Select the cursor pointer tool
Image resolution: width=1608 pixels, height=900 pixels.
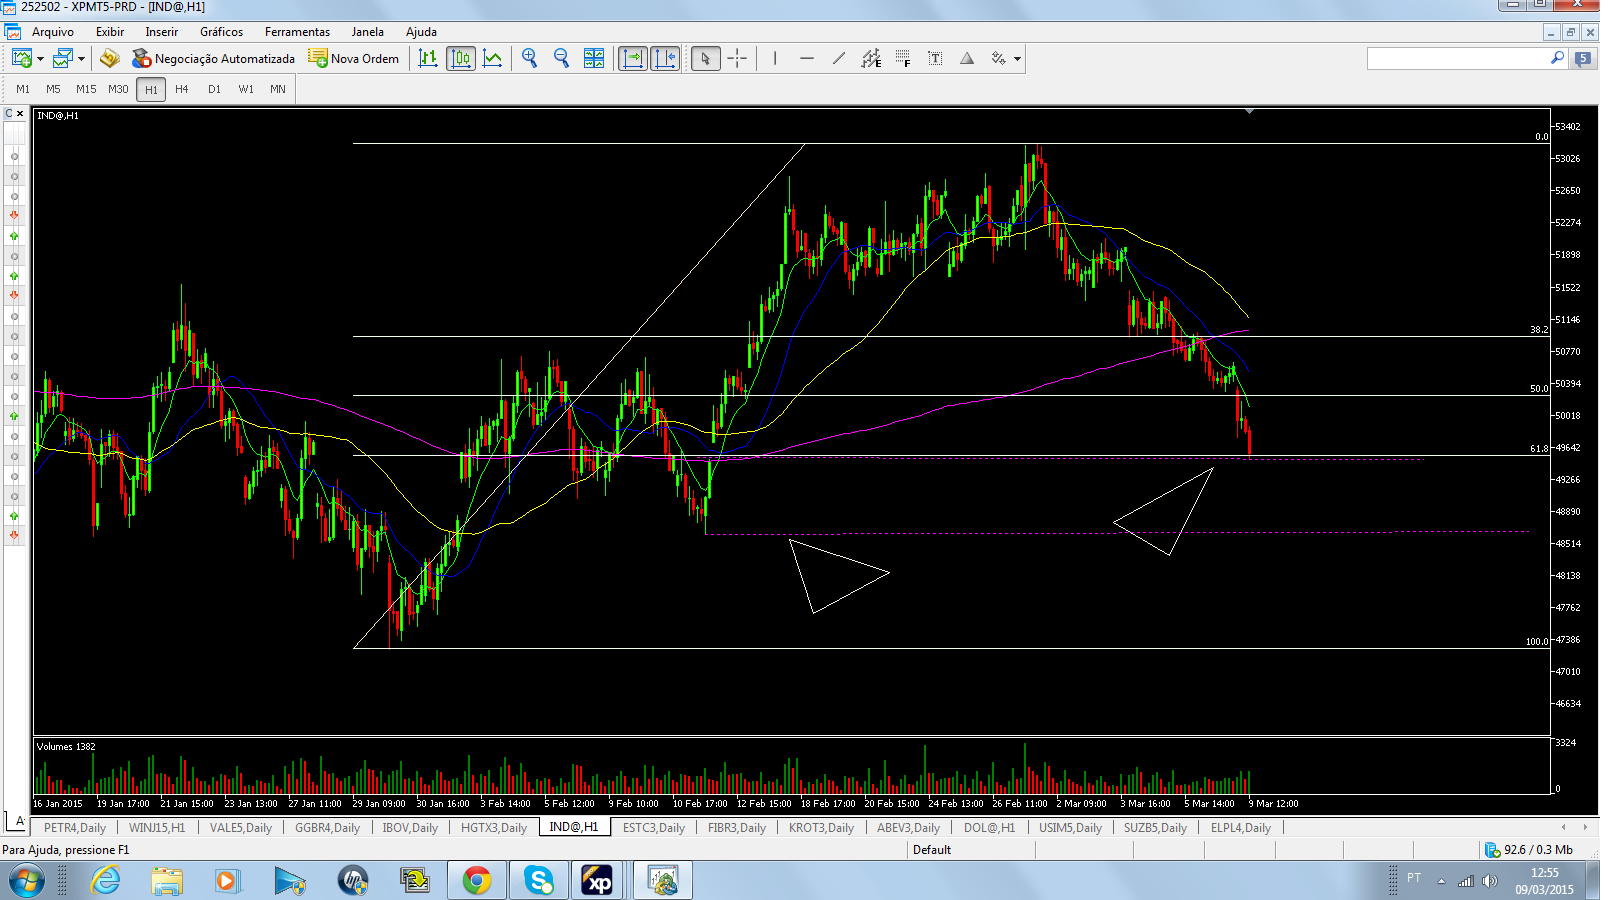[705, 59]
